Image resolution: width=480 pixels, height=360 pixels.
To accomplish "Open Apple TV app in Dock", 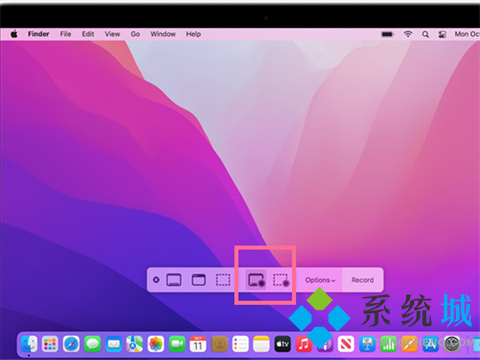I will point(282,344).
